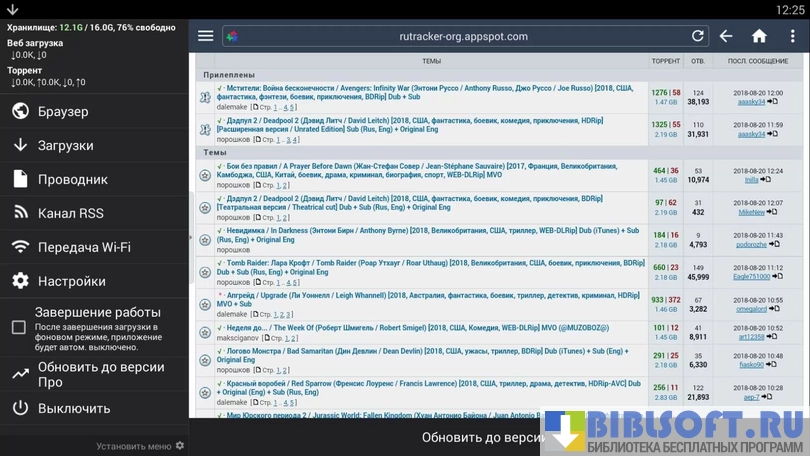Click the Настройки gear icon
The image size is (810, 456).
pyautogui.click(x=20, y=281)
